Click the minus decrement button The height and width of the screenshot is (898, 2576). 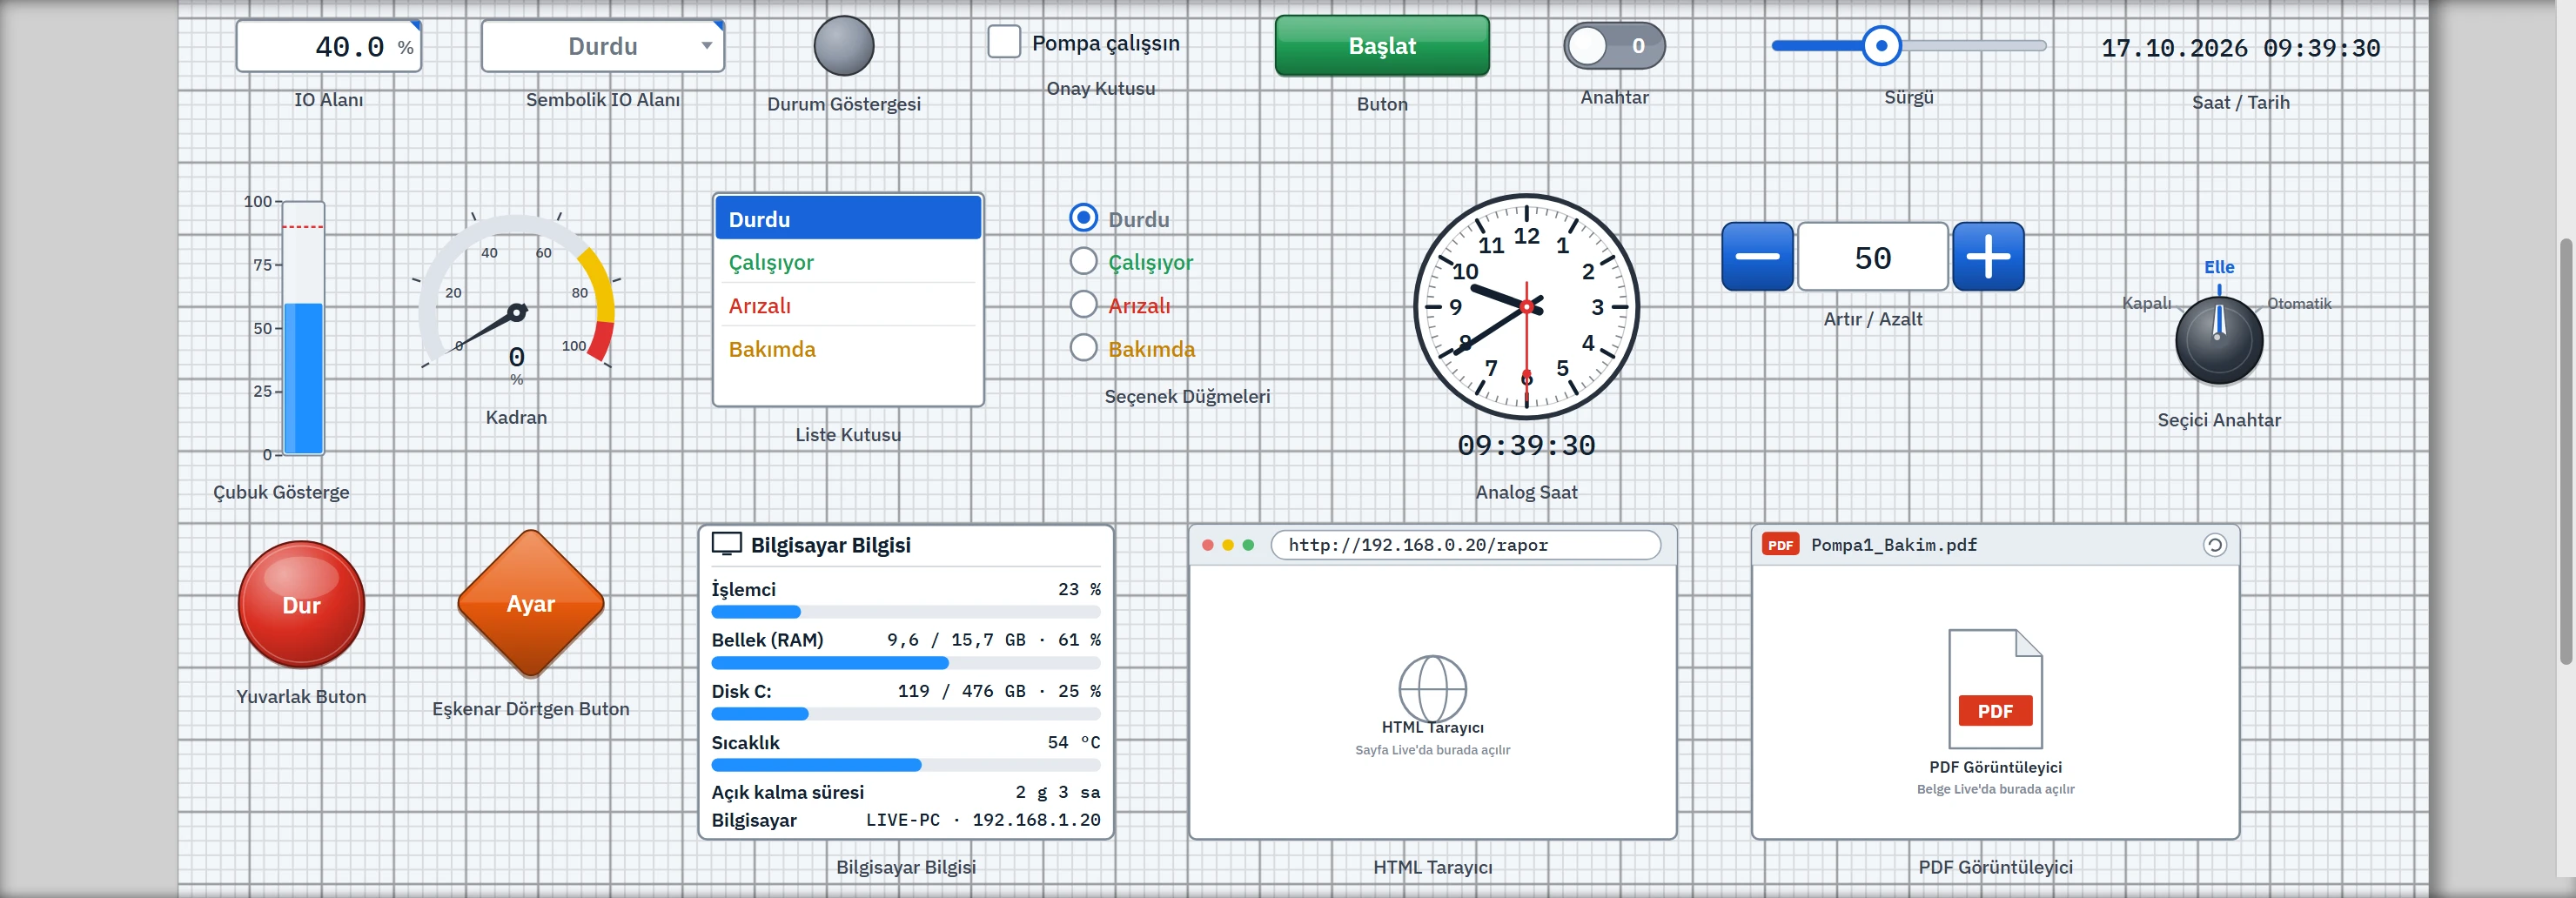[1757, 257]
